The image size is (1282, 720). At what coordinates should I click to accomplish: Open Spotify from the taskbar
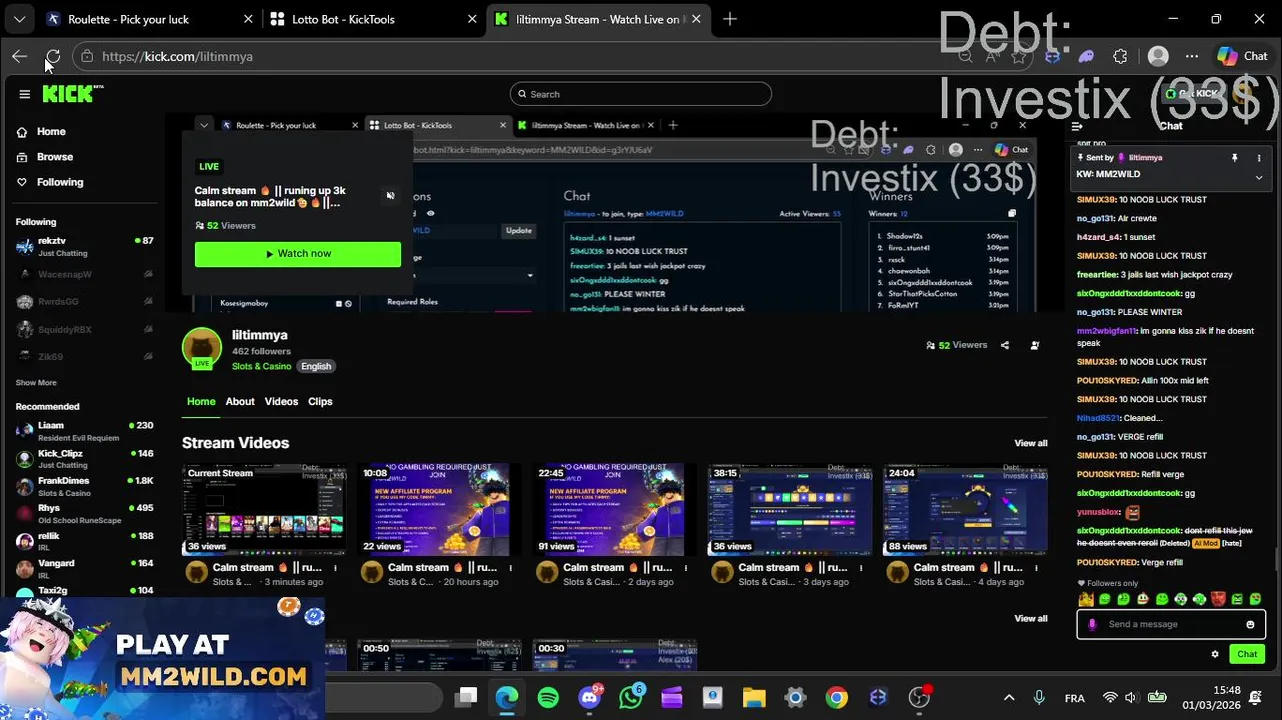(x=548, y=698)
